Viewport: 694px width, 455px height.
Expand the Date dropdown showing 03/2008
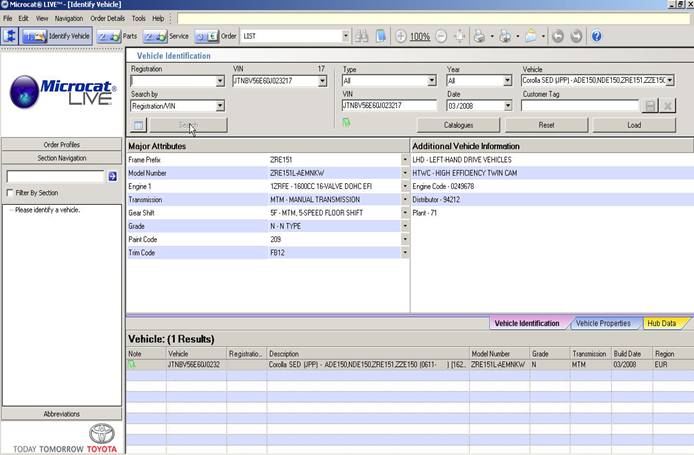(508, 106)
